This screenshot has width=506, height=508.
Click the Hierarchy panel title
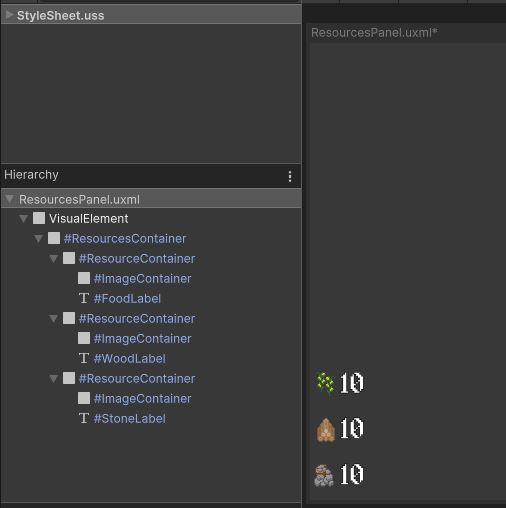pyautogui.click(x=31, y=175)
